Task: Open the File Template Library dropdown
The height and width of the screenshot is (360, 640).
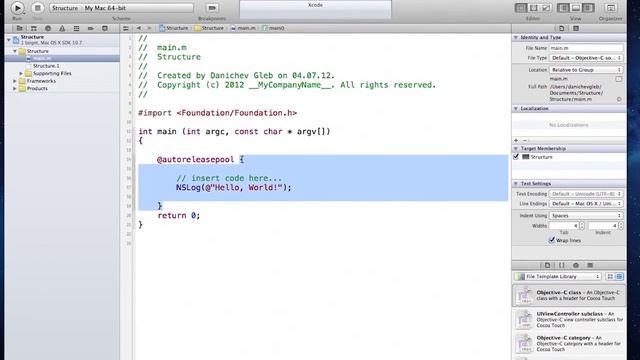Action: (x=558, y=277)
